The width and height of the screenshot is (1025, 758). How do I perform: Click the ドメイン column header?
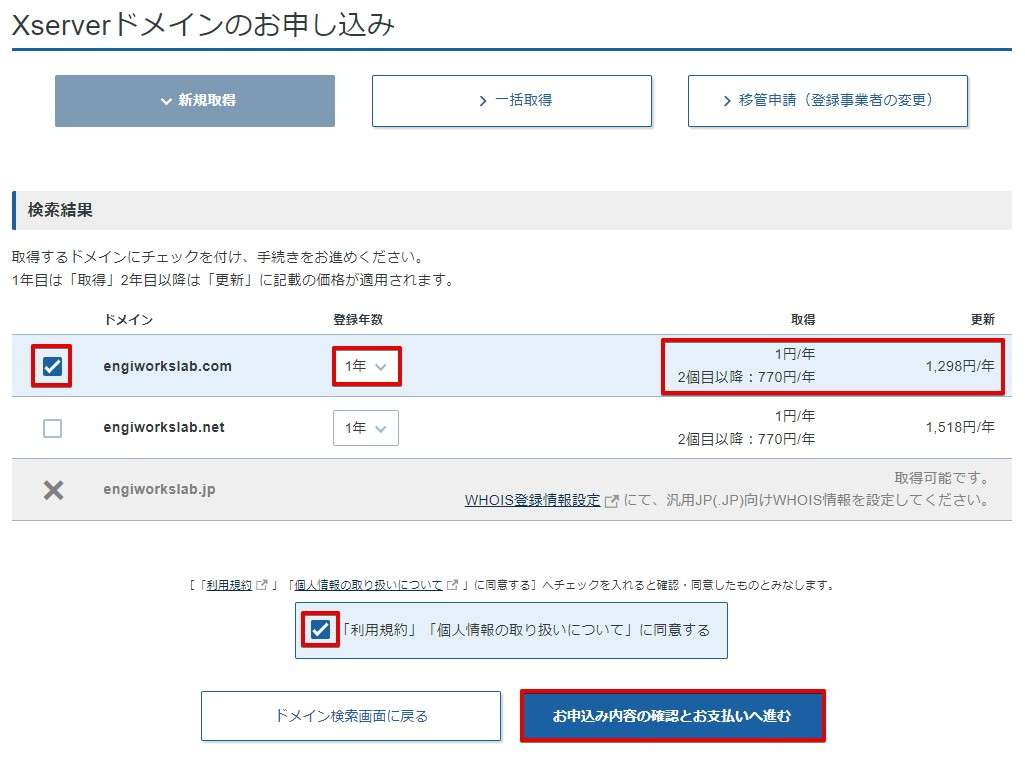[x=128, y=320]
